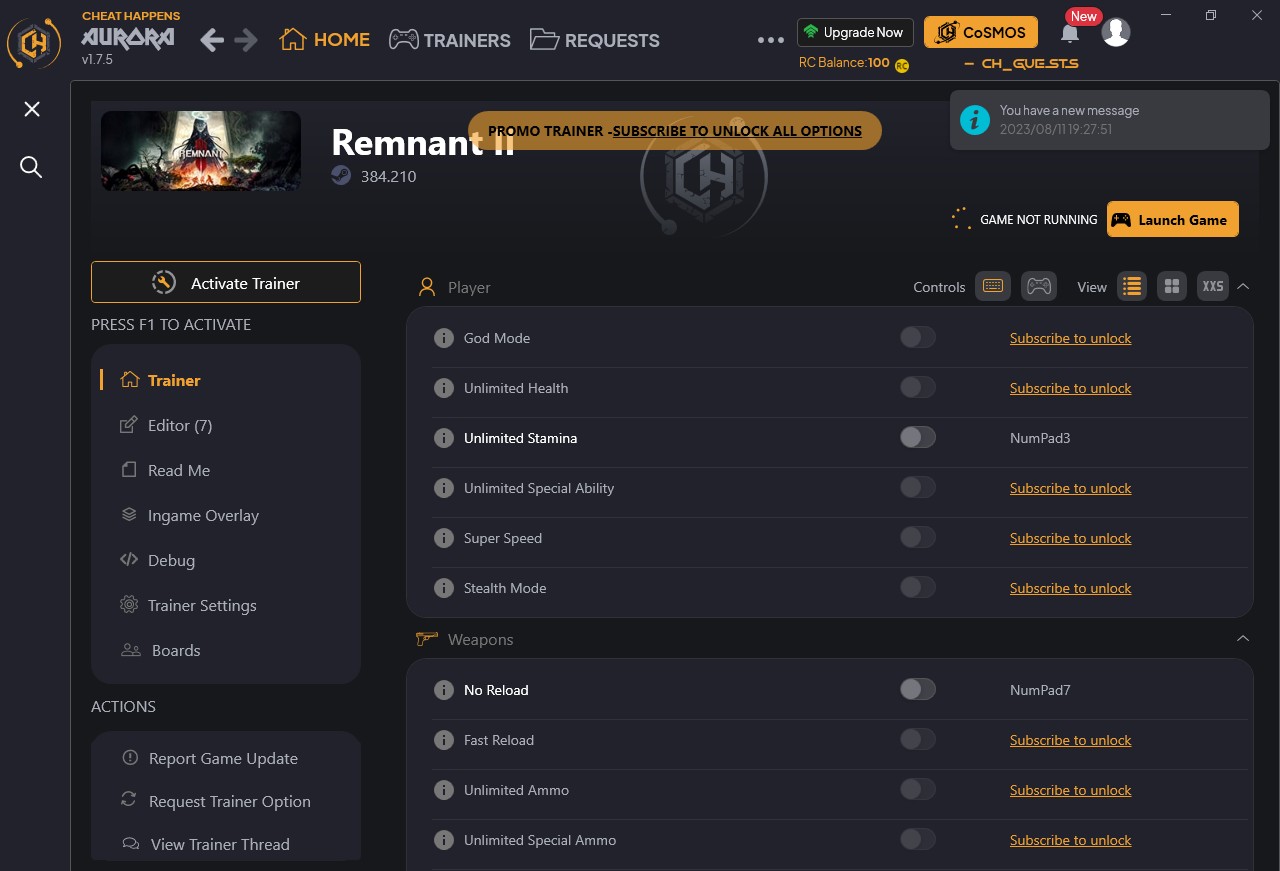Show info for Unlimited Health
1280x871 pixels.
point(444,388)
